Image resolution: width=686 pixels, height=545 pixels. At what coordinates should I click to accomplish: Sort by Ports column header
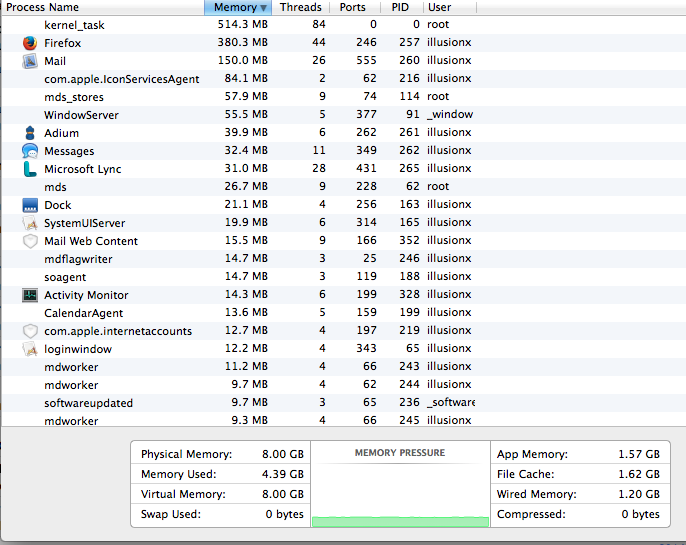point(353,7)
